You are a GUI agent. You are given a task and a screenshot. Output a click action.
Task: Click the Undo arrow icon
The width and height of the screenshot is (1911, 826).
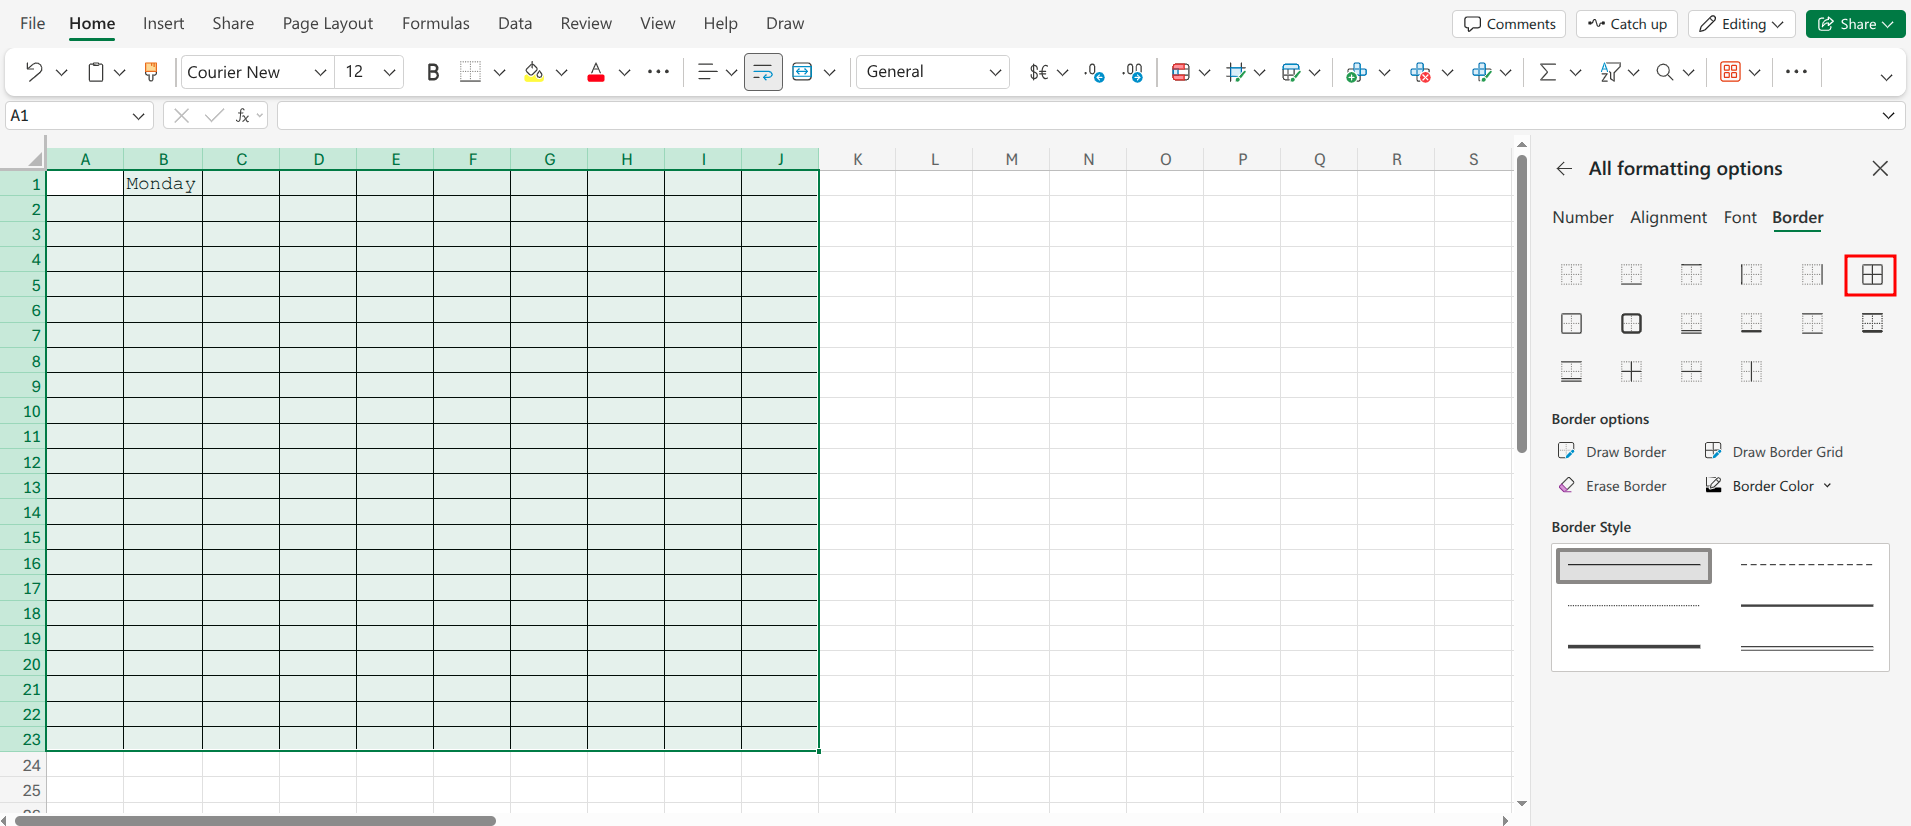tap(34, 72)
